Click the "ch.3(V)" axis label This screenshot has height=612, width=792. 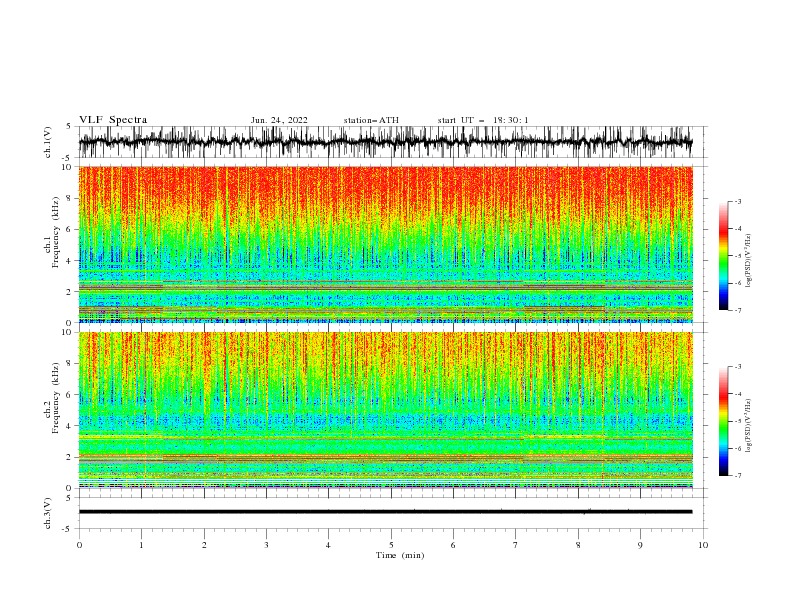[48, 513]
